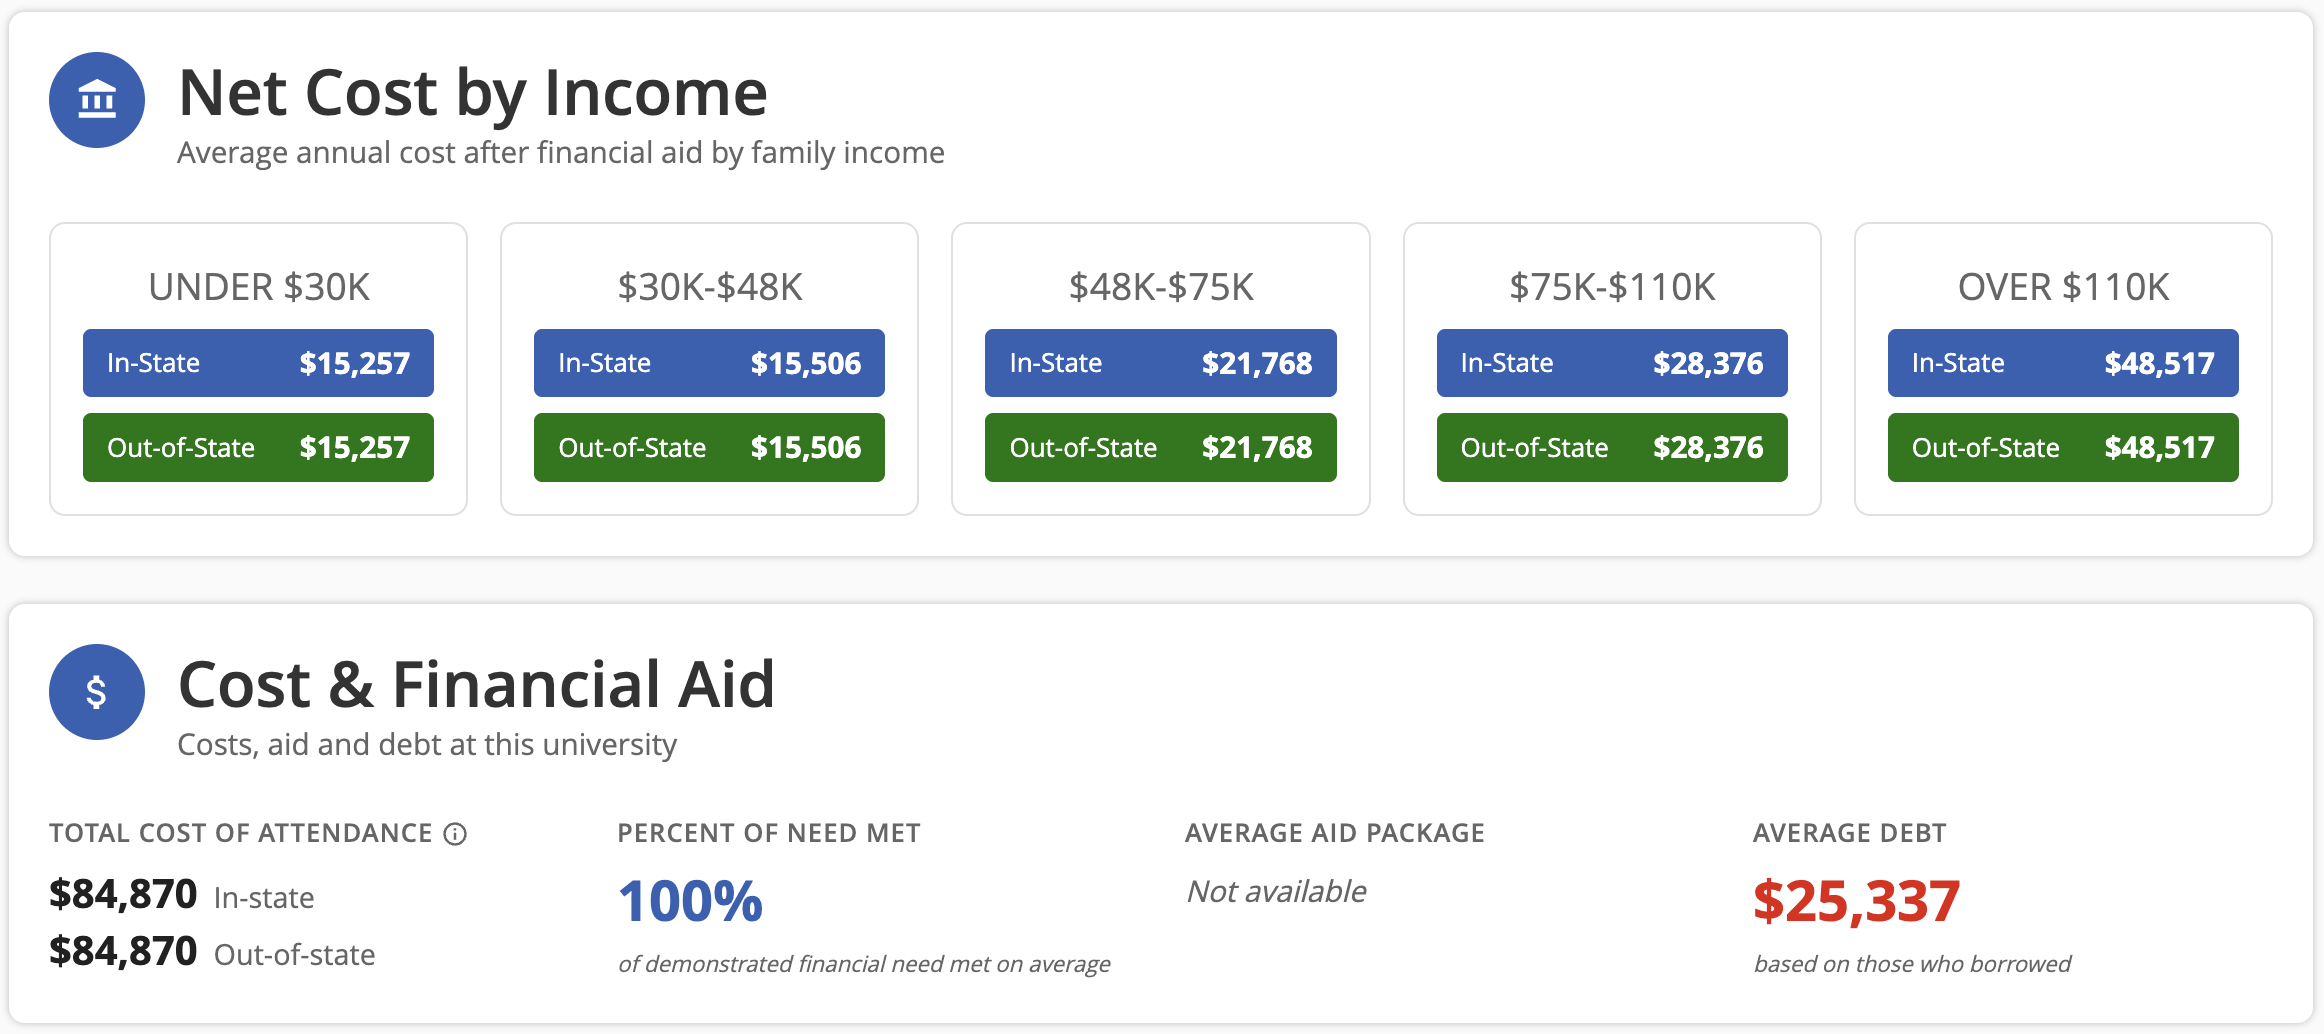This screenshot has height=1034, width=2324.
Task: Choose the $48K-$75K Out-of-State $21,768 bar
Action: [1161, 447]
